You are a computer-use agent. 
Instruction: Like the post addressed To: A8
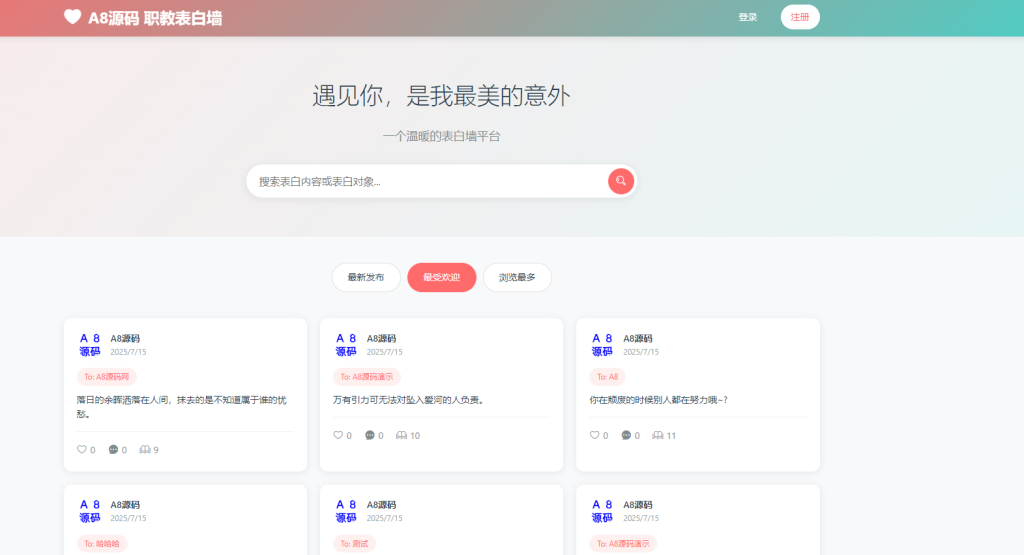tap(594, 435)
